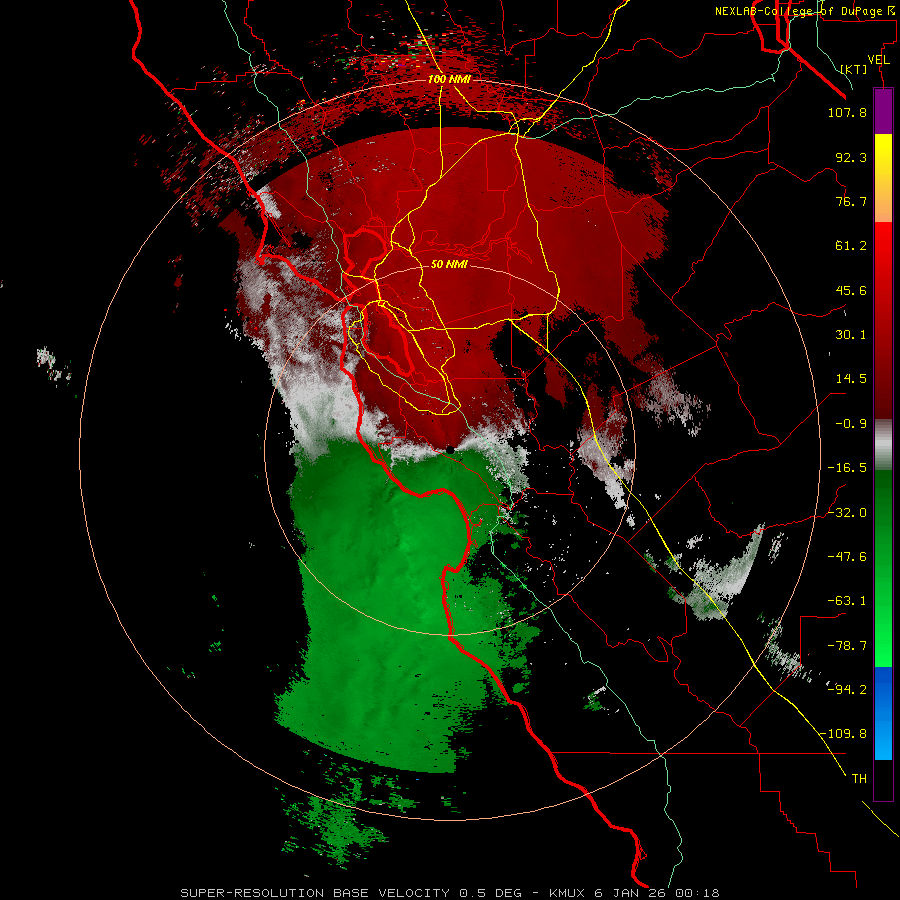900x900 pixels.
Task: Select the -16.5 velocity scale value
Action: [847, 468]
